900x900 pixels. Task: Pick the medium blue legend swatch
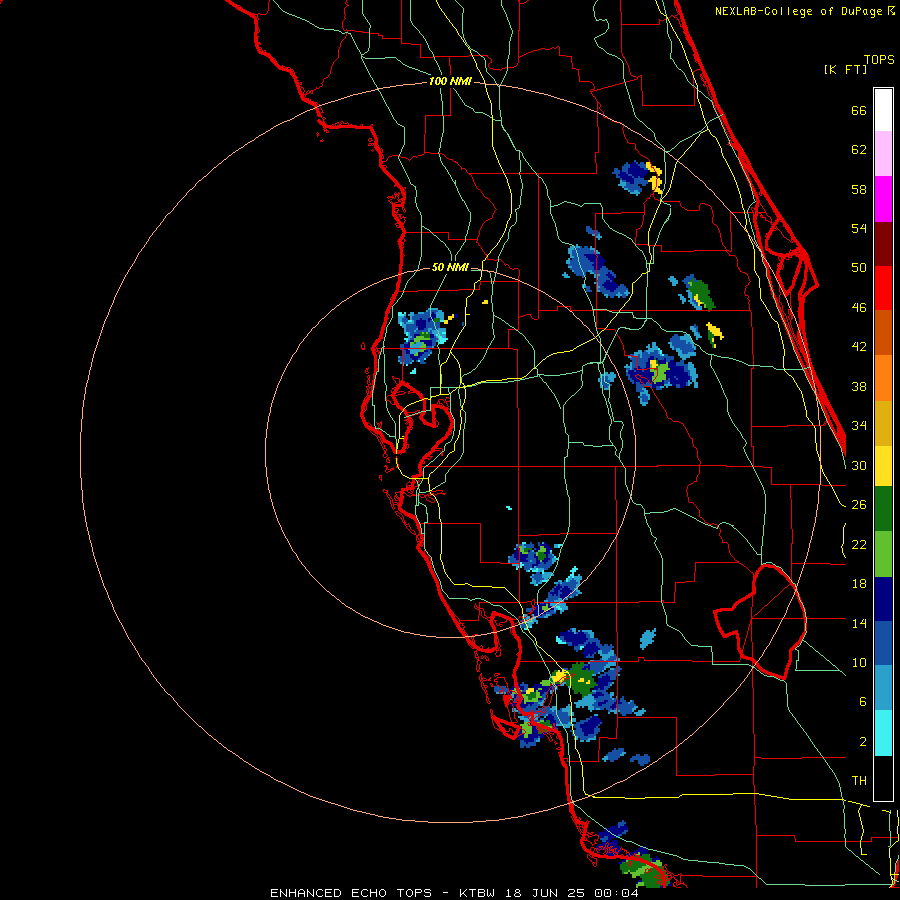click(x=883, y=643)
